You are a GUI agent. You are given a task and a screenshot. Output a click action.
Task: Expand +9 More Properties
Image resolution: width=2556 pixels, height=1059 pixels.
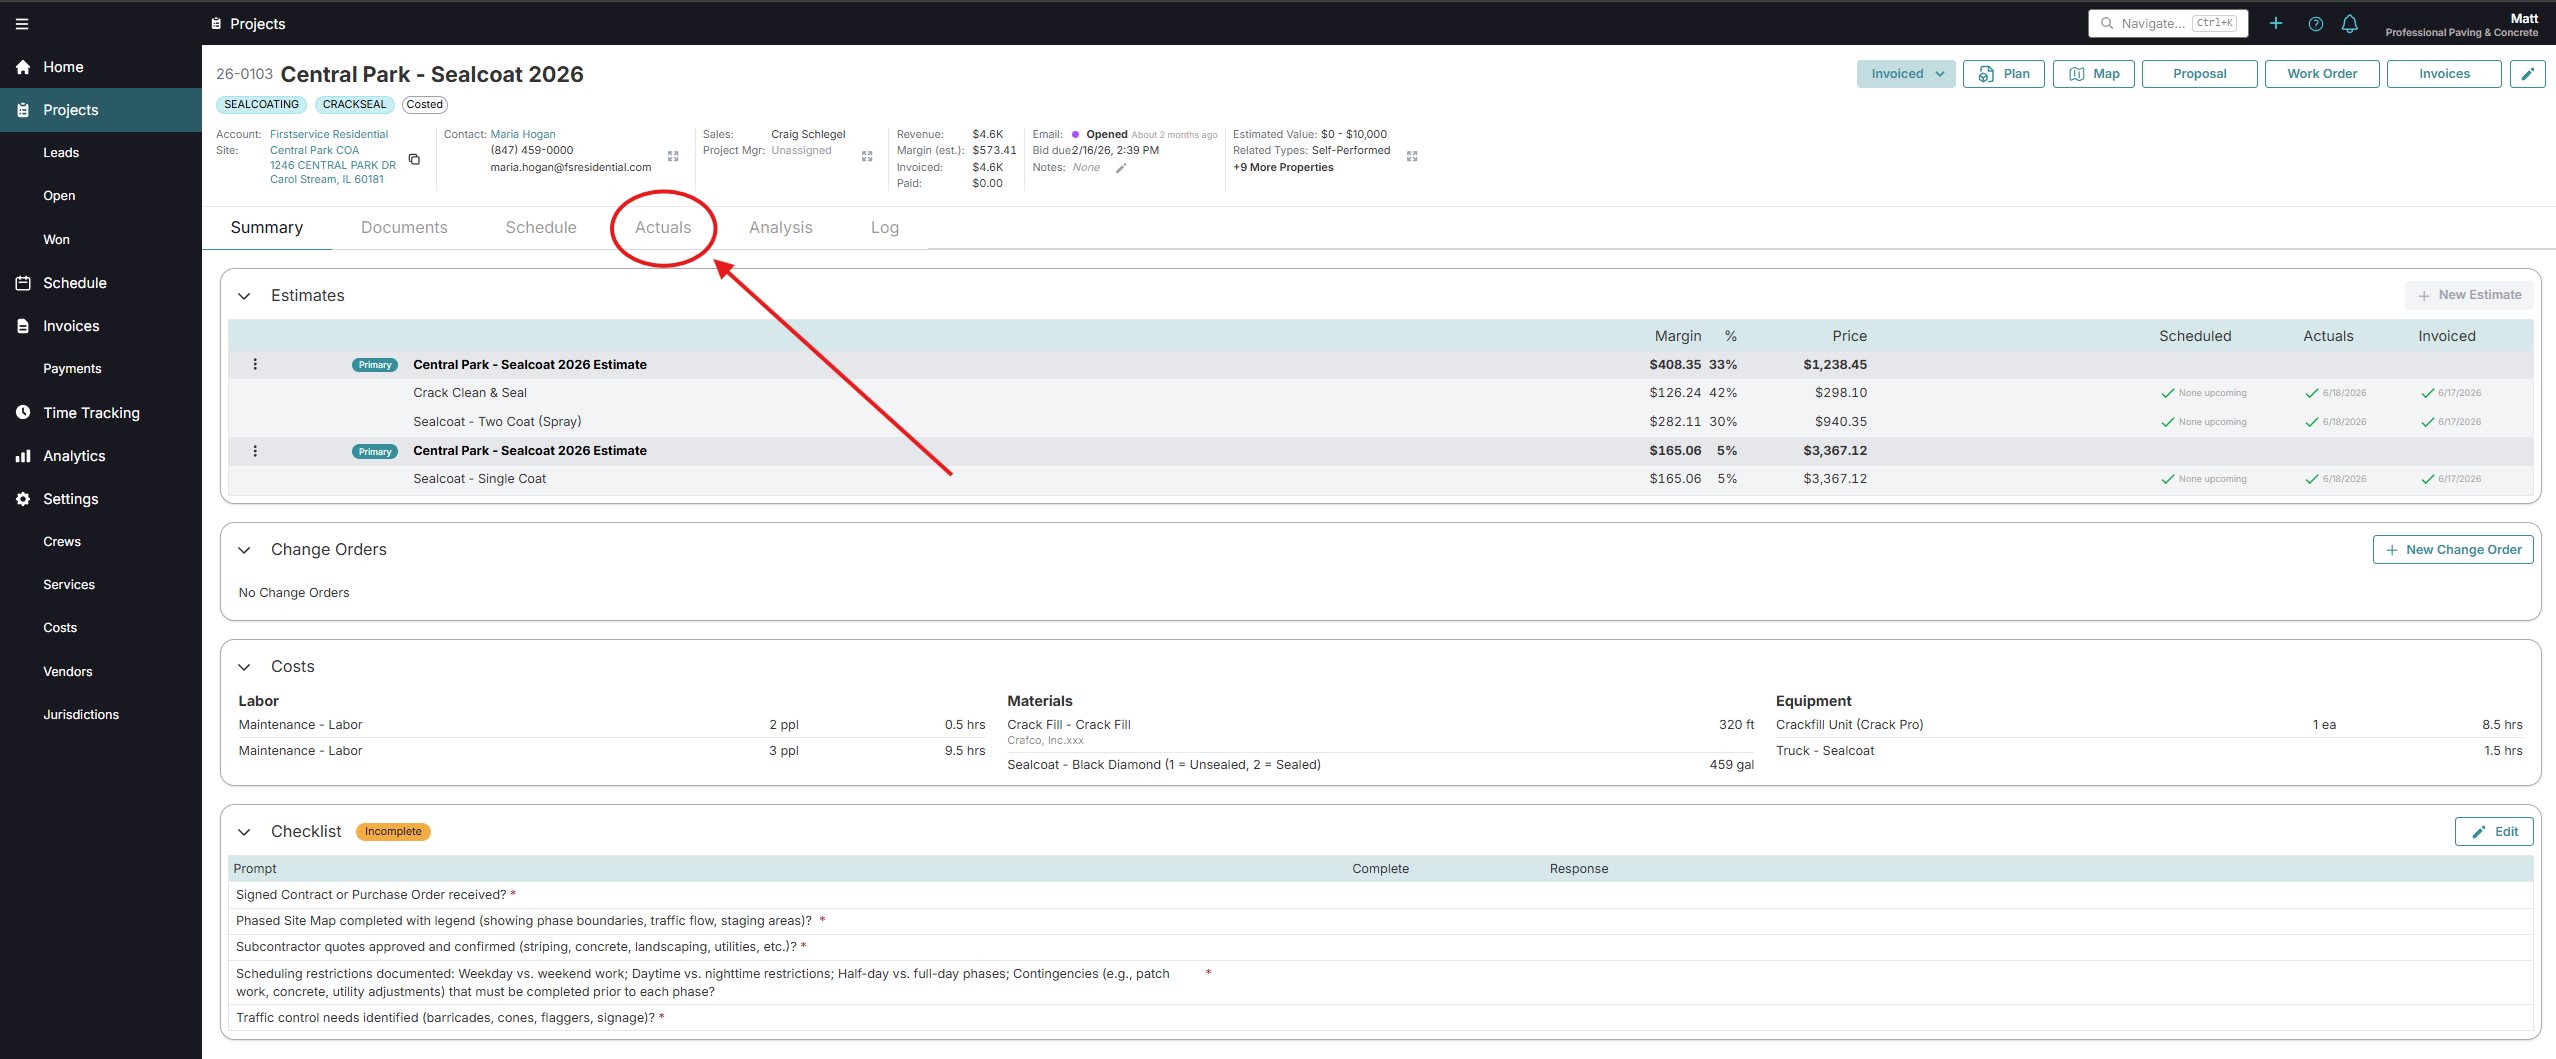tap(1283, 167)
